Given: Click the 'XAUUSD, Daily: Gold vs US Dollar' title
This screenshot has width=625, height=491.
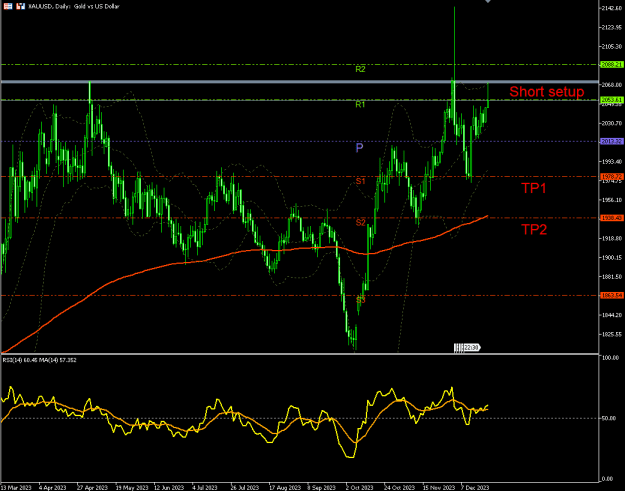Looking at the screenshot, I should click(74, 6).
